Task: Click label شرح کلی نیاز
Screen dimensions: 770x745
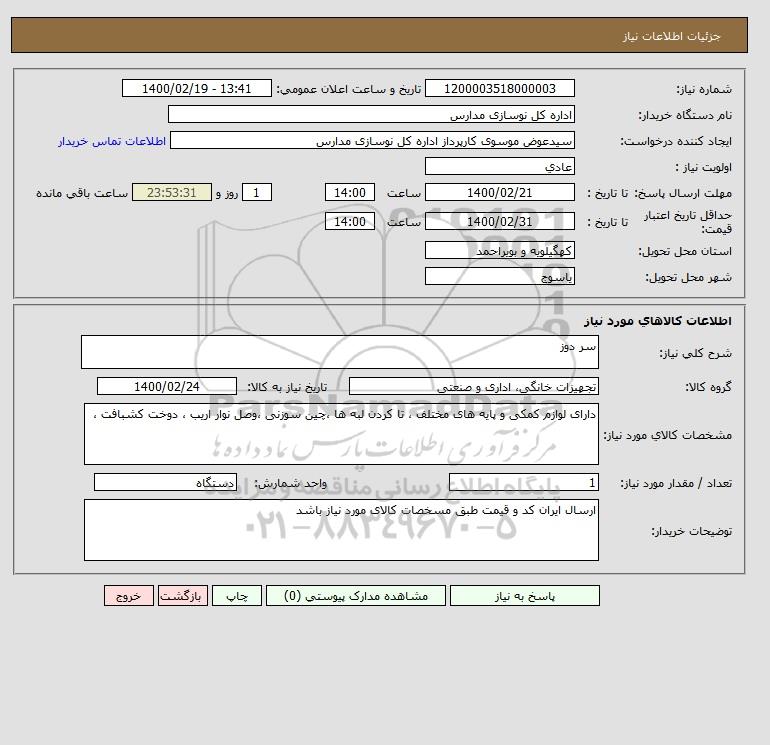Action: [x=695, y=353]
